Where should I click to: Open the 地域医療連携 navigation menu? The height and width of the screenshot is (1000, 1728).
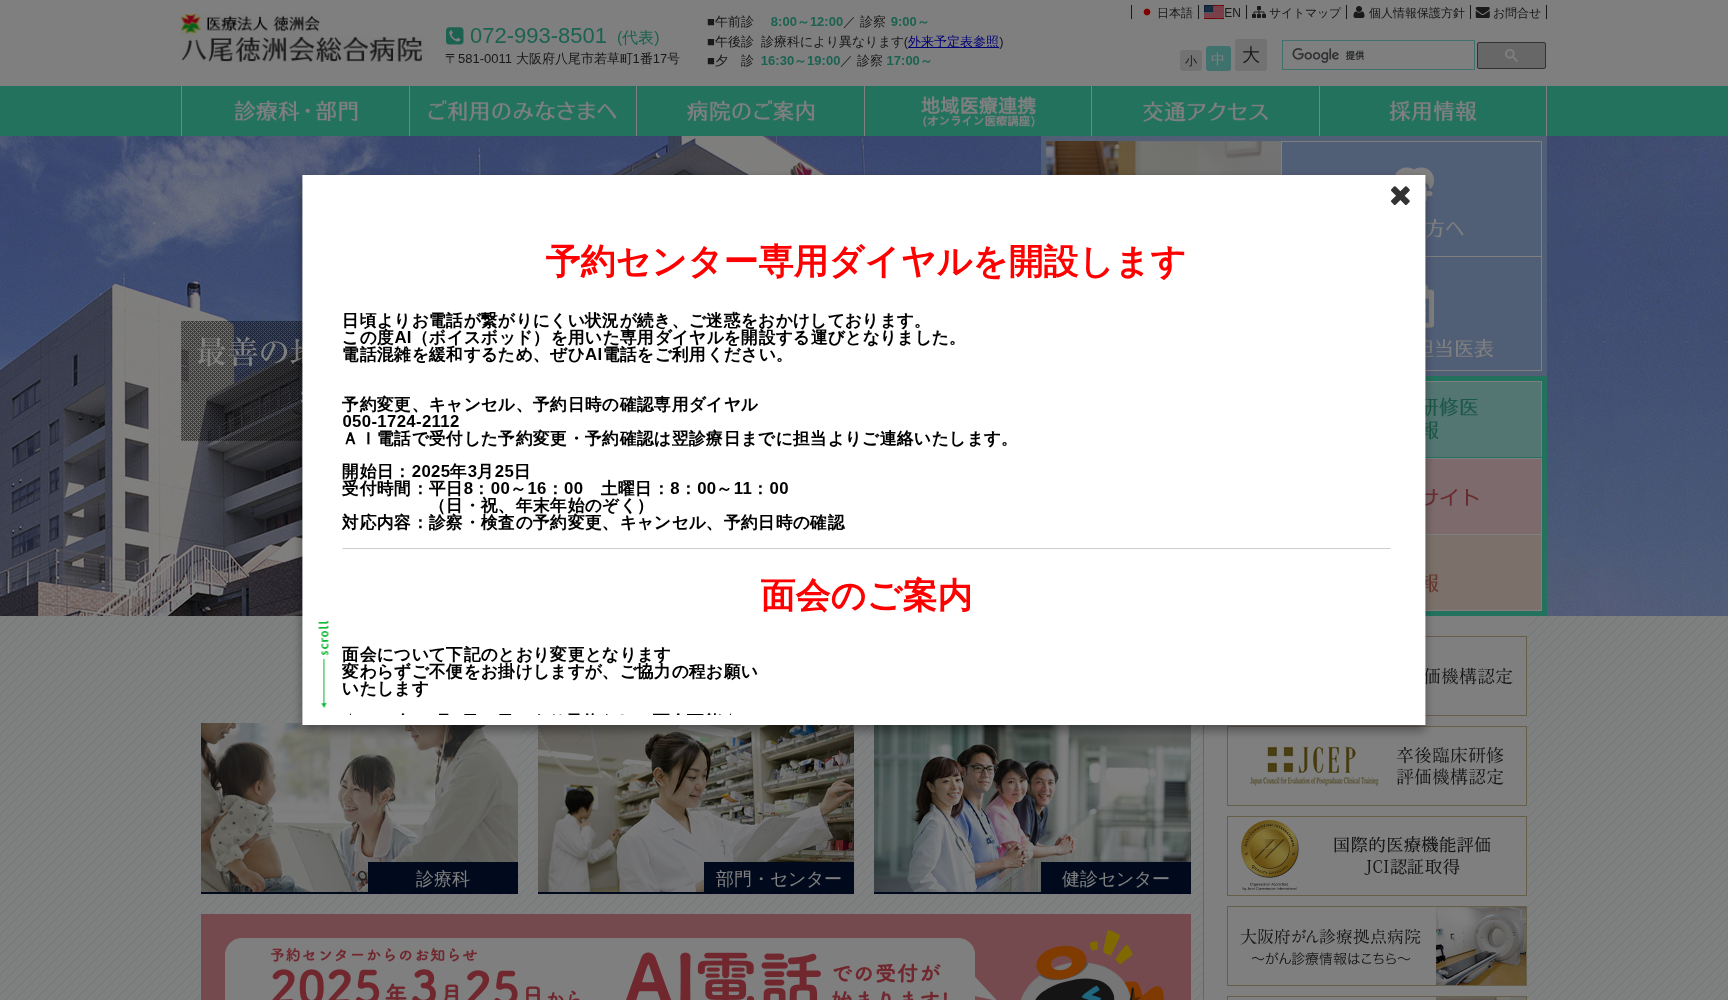tap(977, 111)
